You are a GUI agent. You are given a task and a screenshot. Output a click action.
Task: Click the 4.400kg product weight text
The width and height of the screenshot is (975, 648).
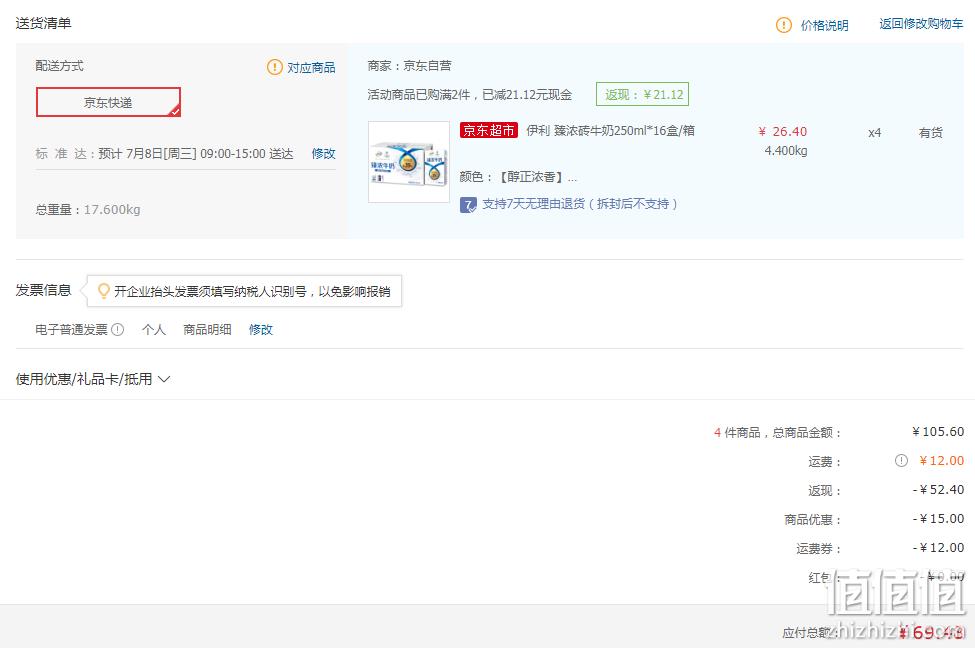point(785,150)
